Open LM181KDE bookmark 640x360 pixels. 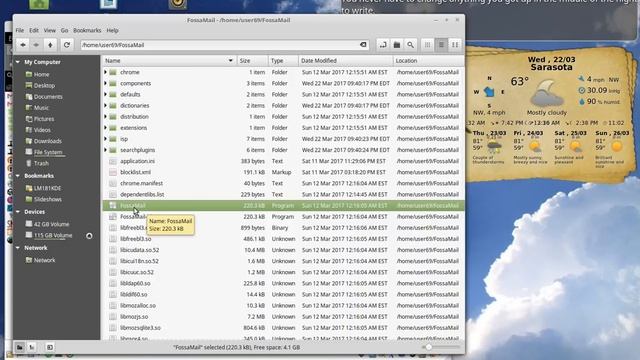(47, 188)
